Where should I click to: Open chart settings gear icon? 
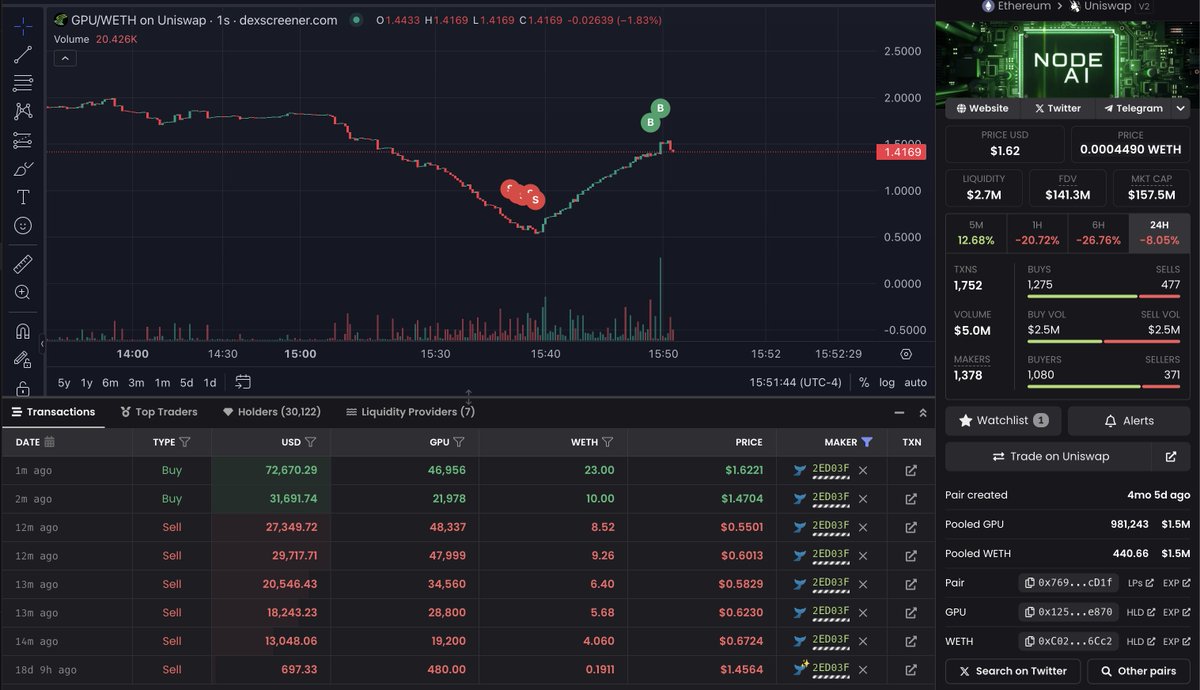(906, 354)
